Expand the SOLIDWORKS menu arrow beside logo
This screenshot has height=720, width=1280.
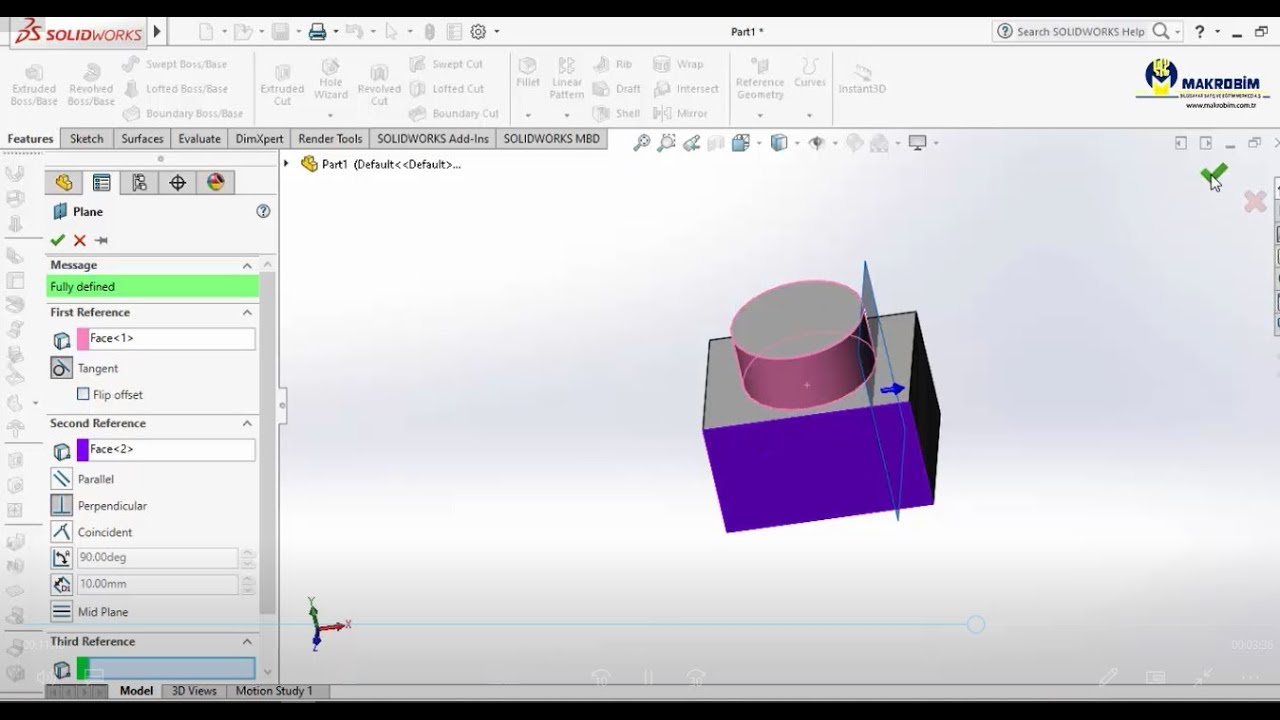(157, 32)
